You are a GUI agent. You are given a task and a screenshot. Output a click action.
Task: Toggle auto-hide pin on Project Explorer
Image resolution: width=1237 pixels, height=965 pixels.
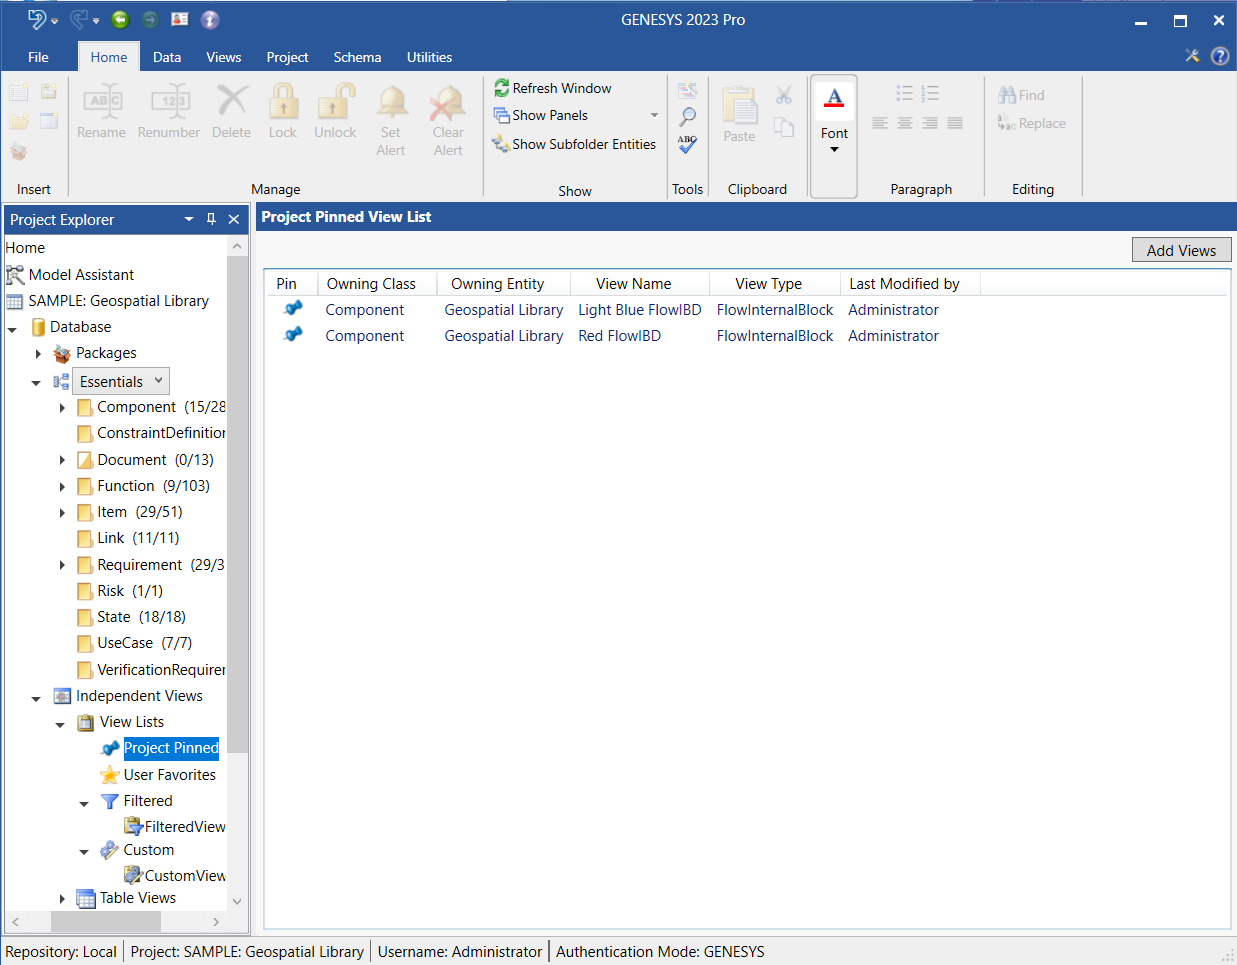point(211,219)
